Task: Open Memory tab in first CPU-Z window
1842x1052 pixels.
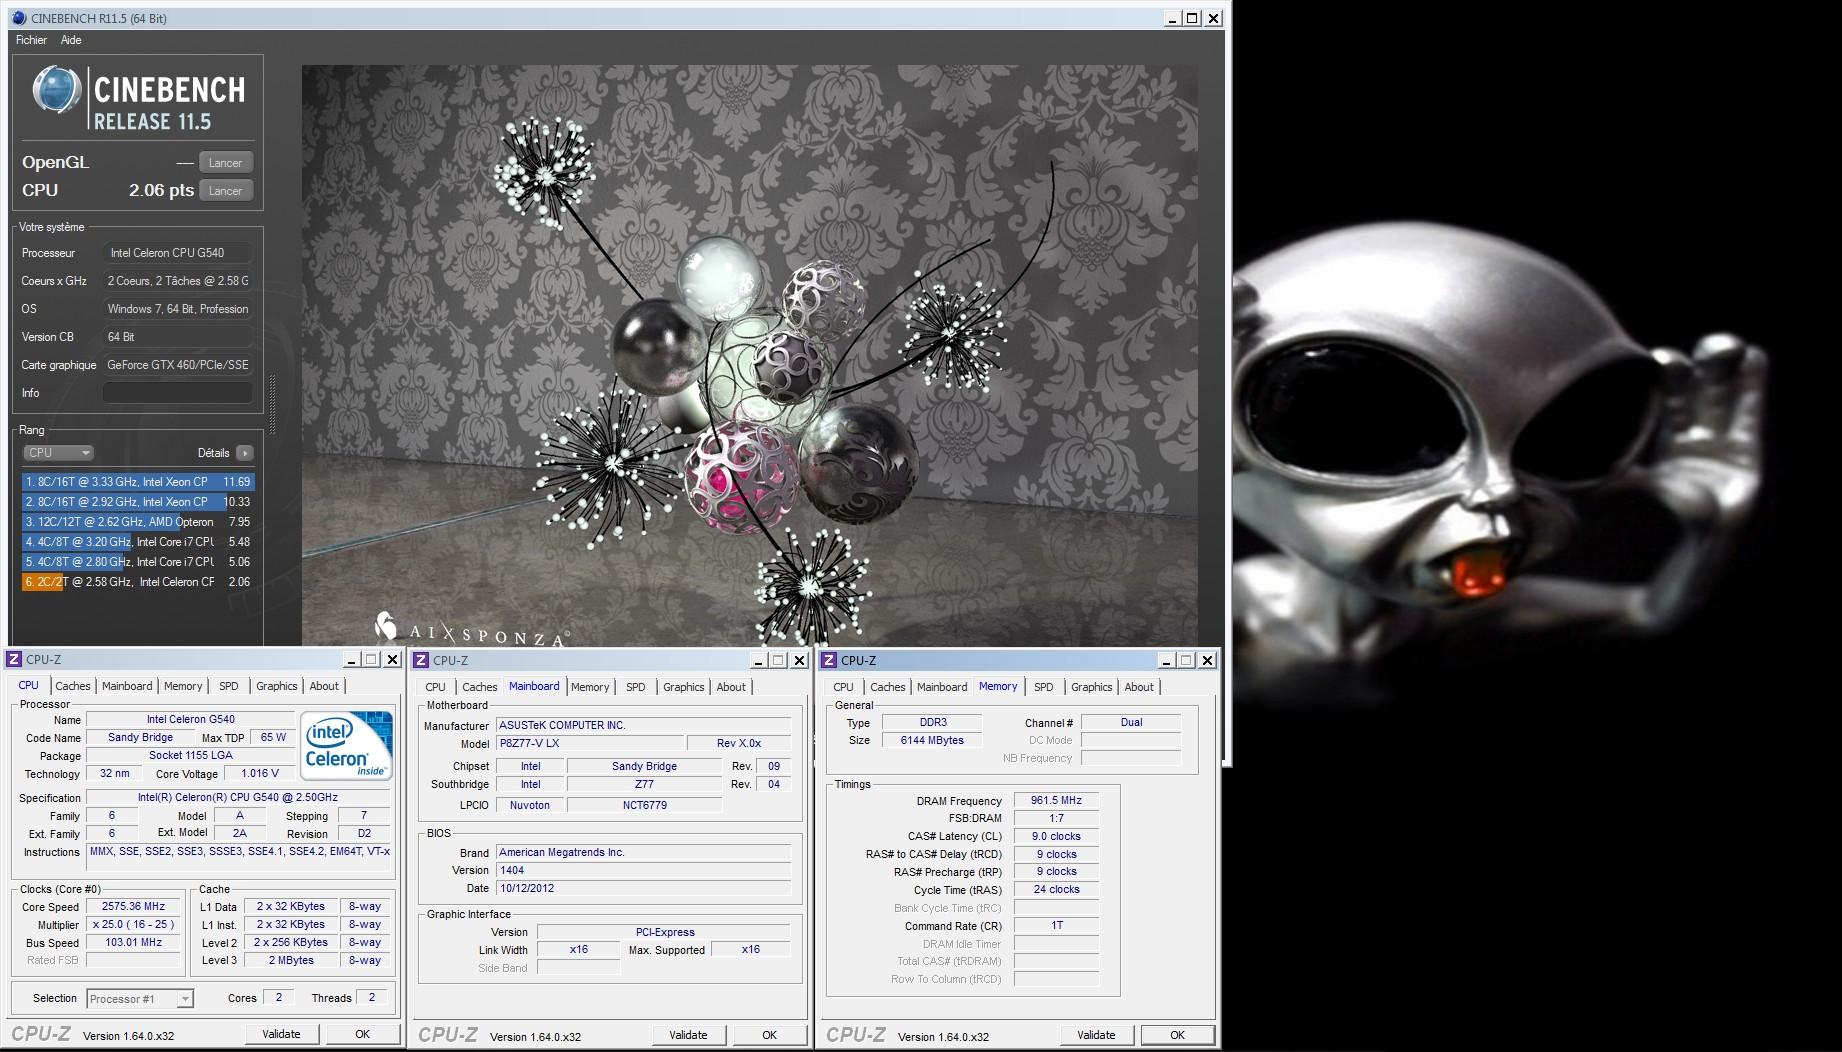Action: click(183, 686)
